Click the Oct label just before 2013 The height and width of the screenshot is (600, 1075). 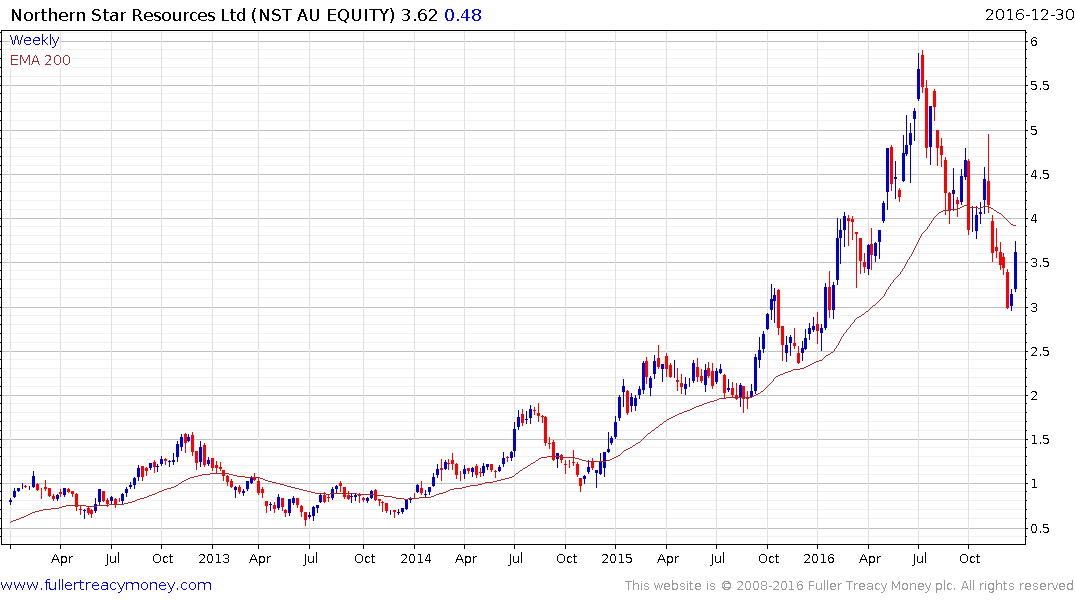tap(162, 558)
